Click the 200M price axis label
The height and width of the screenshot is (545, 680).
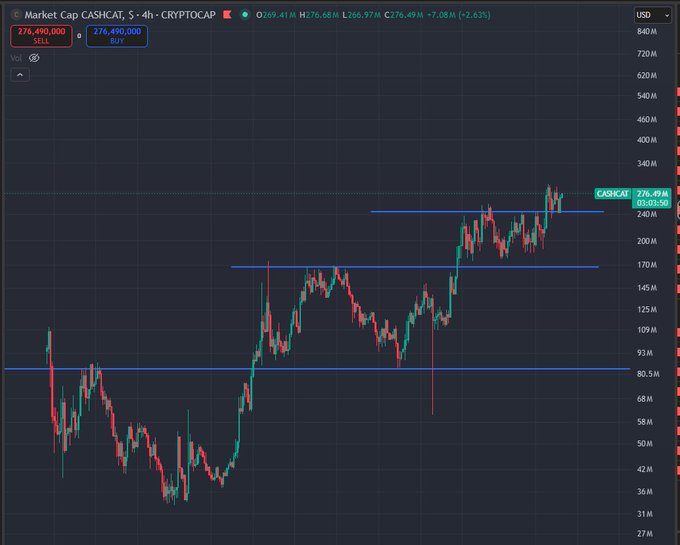coord(647,241)
